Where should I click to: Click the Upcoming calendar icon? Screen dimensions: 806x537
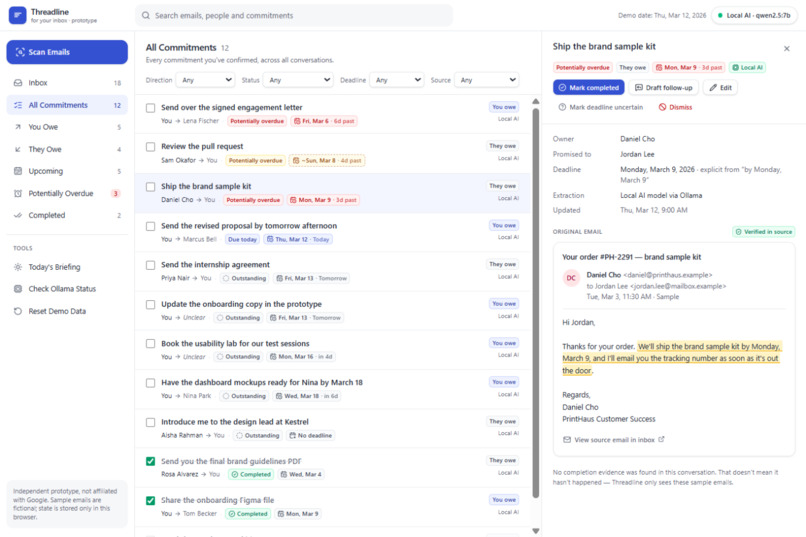pos(18,171)
